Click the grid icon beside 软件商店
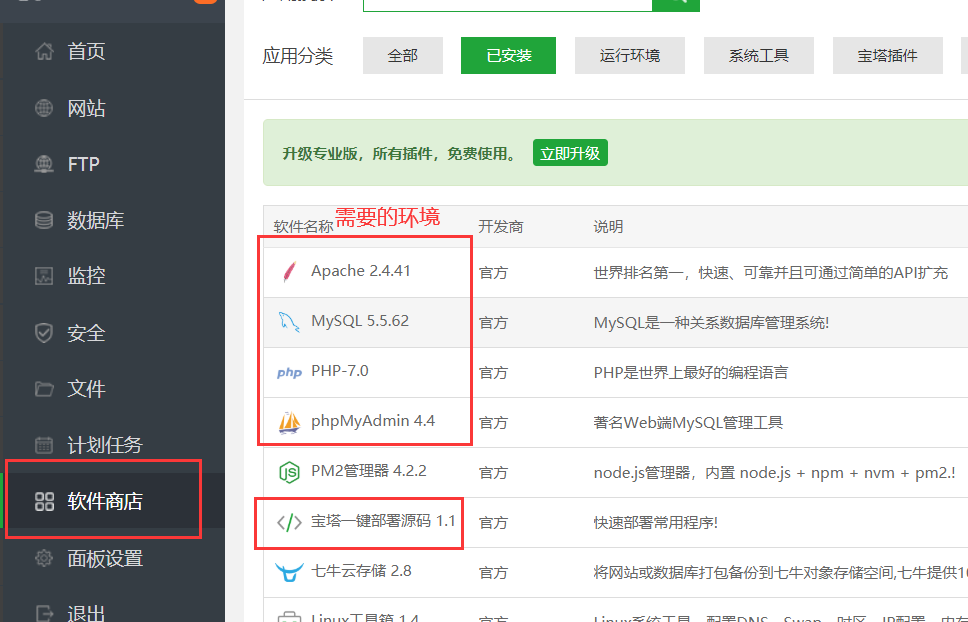 click(44, 502)
